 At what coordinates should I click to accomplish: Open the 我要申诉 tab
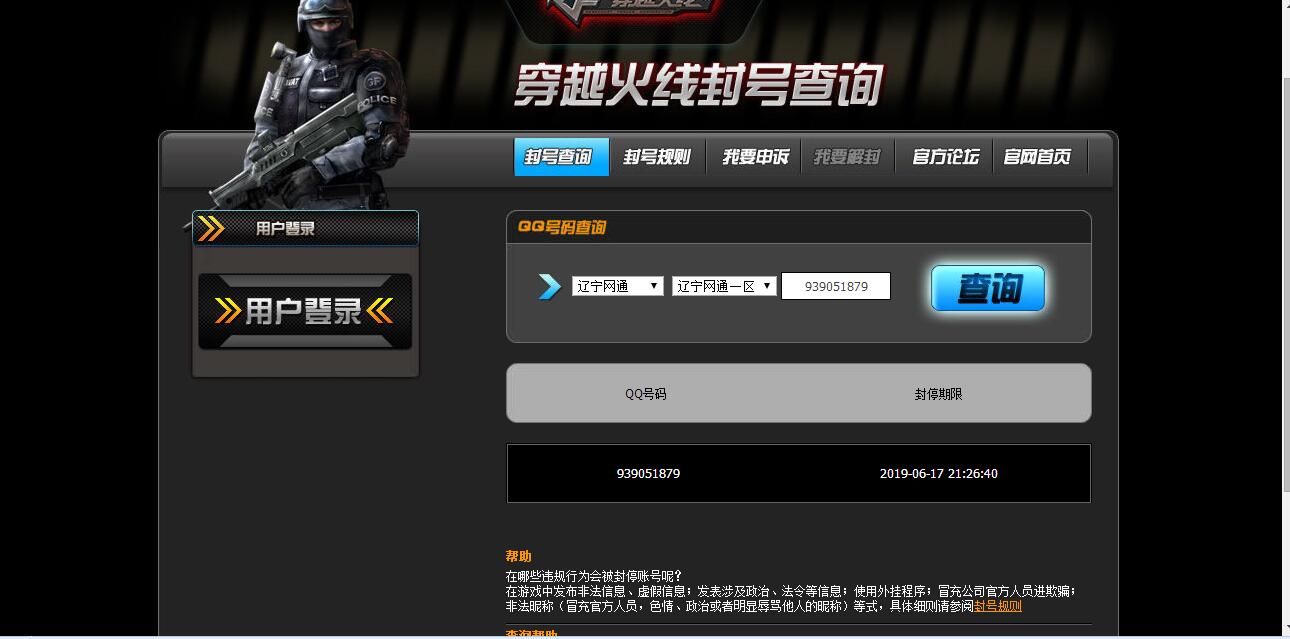pos(755,157)
